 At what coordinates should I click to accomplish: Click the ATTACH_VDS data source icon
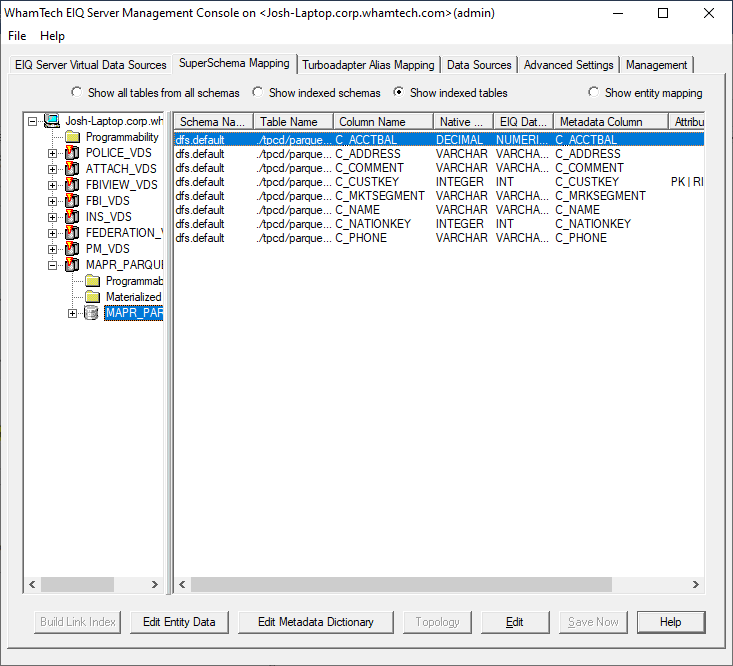point(72,169)
